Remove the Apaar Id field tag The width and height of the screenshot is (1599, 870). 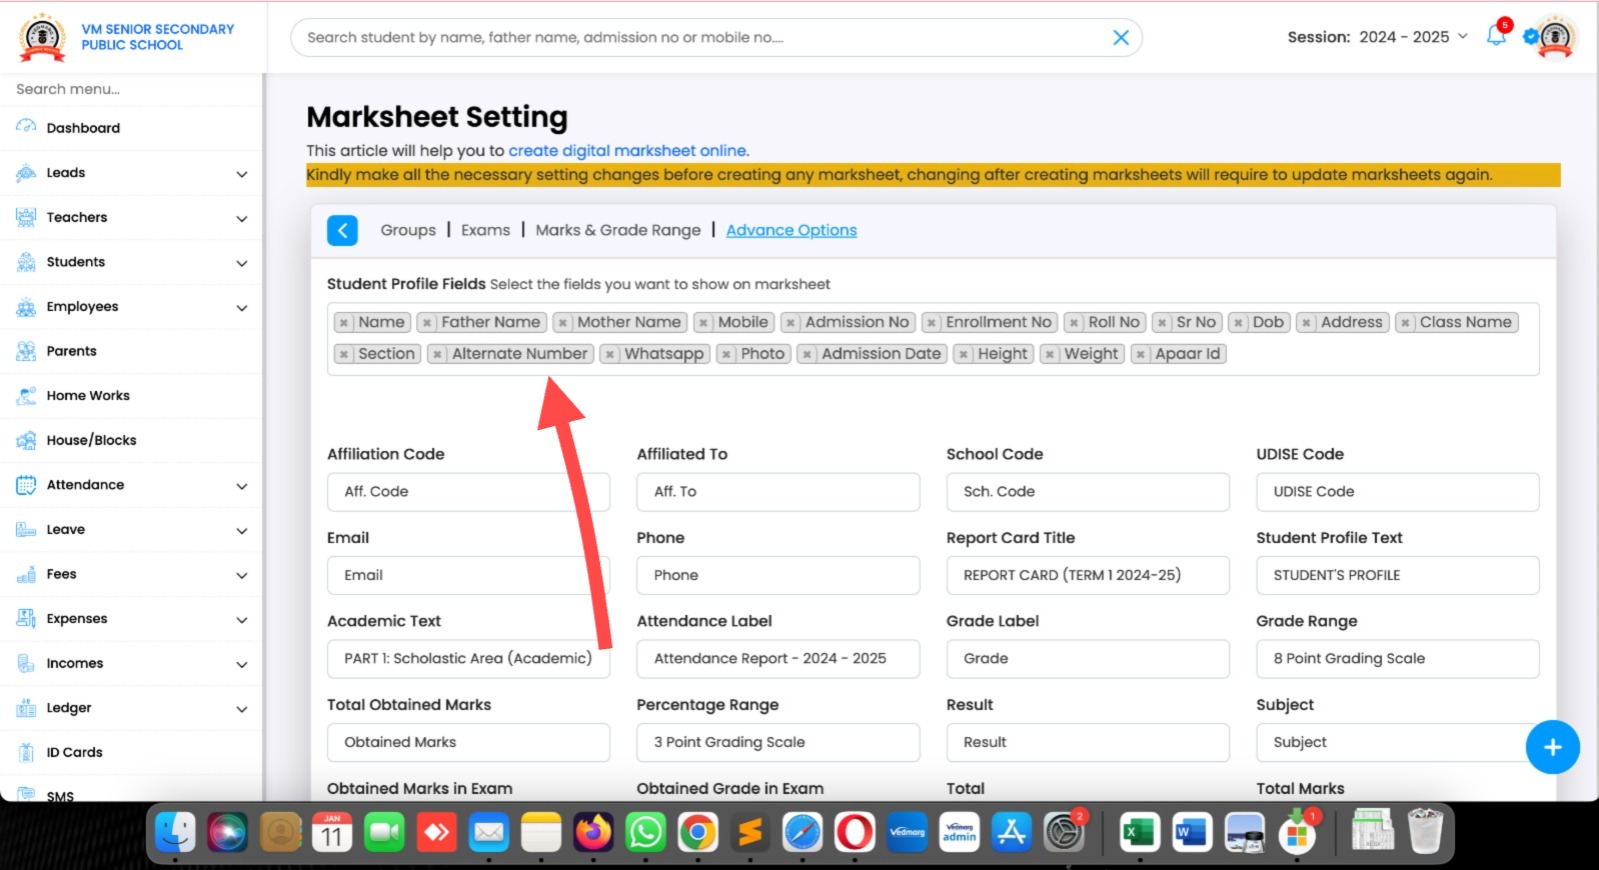click(x=1141, y=354)
